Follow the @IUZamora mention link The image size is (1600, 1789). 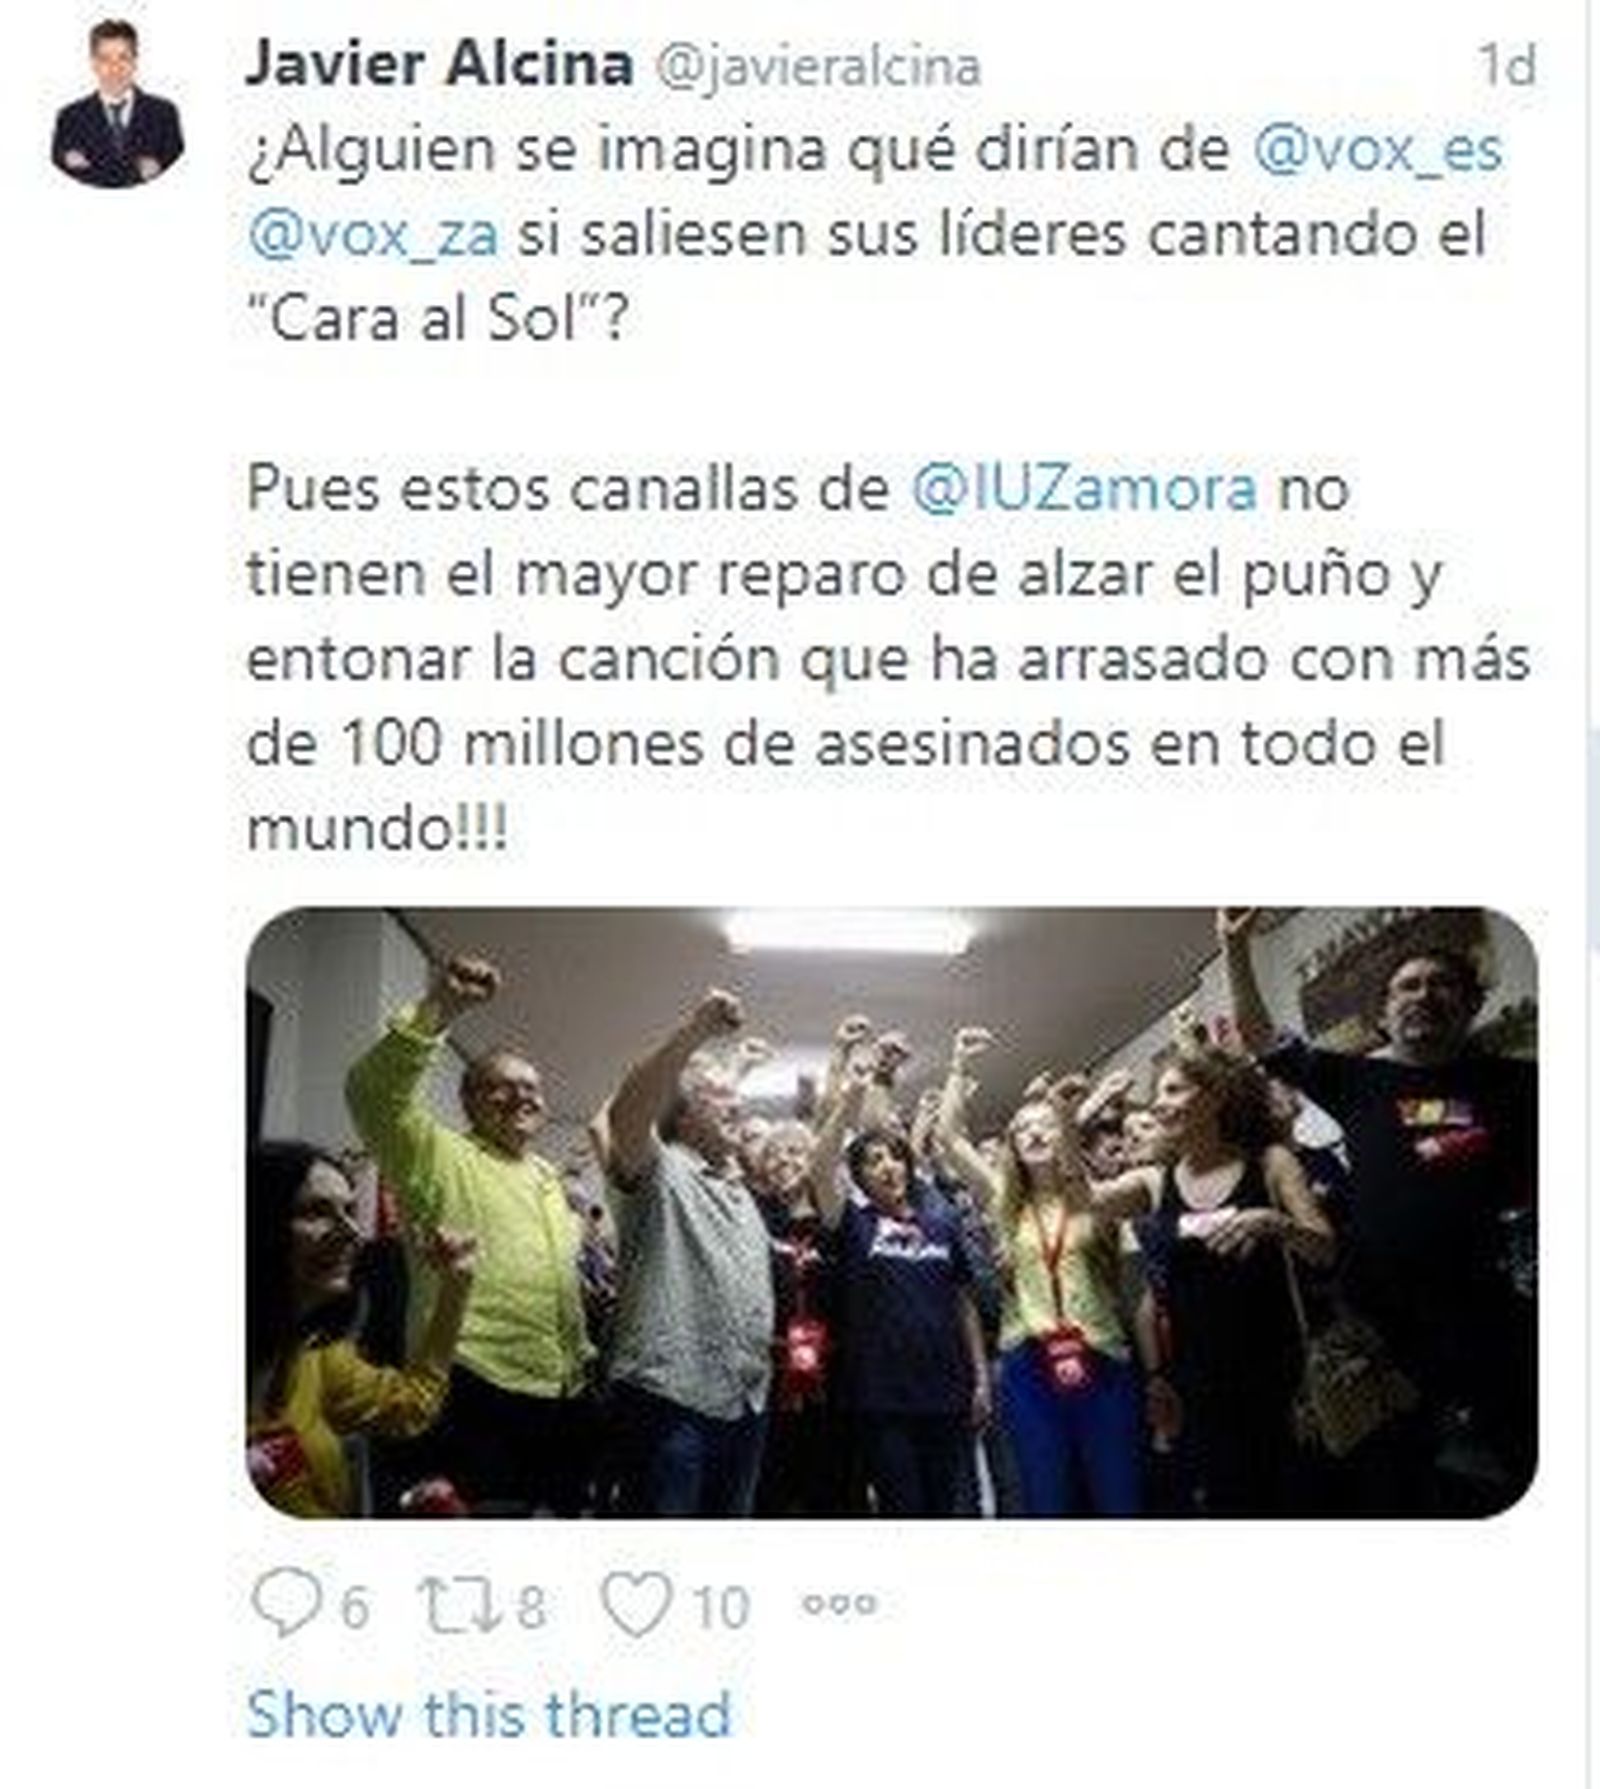click(1085, 490)
